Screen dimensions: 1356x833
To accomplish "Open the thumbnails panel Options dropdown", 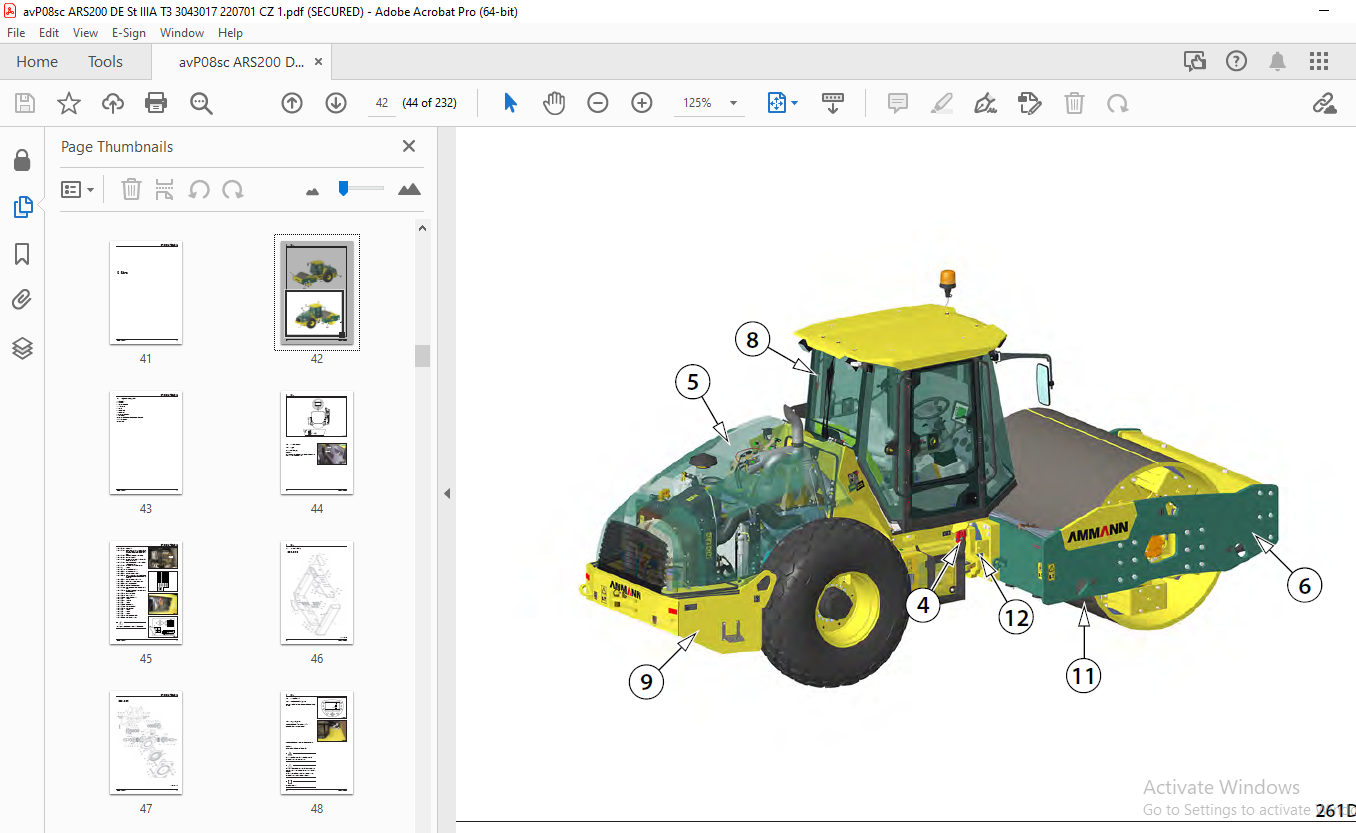I will tap(78, 189).
